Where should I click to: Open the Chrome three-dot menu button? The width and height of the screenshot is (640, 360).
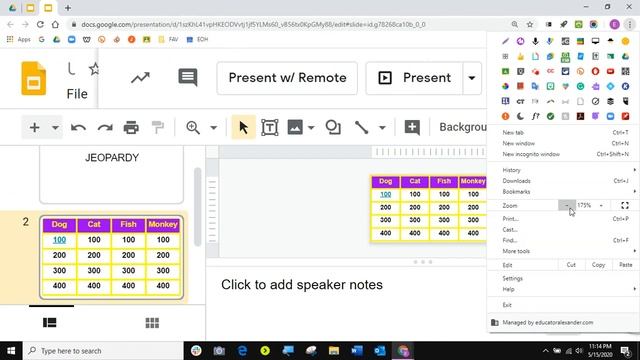coord(629,24)
